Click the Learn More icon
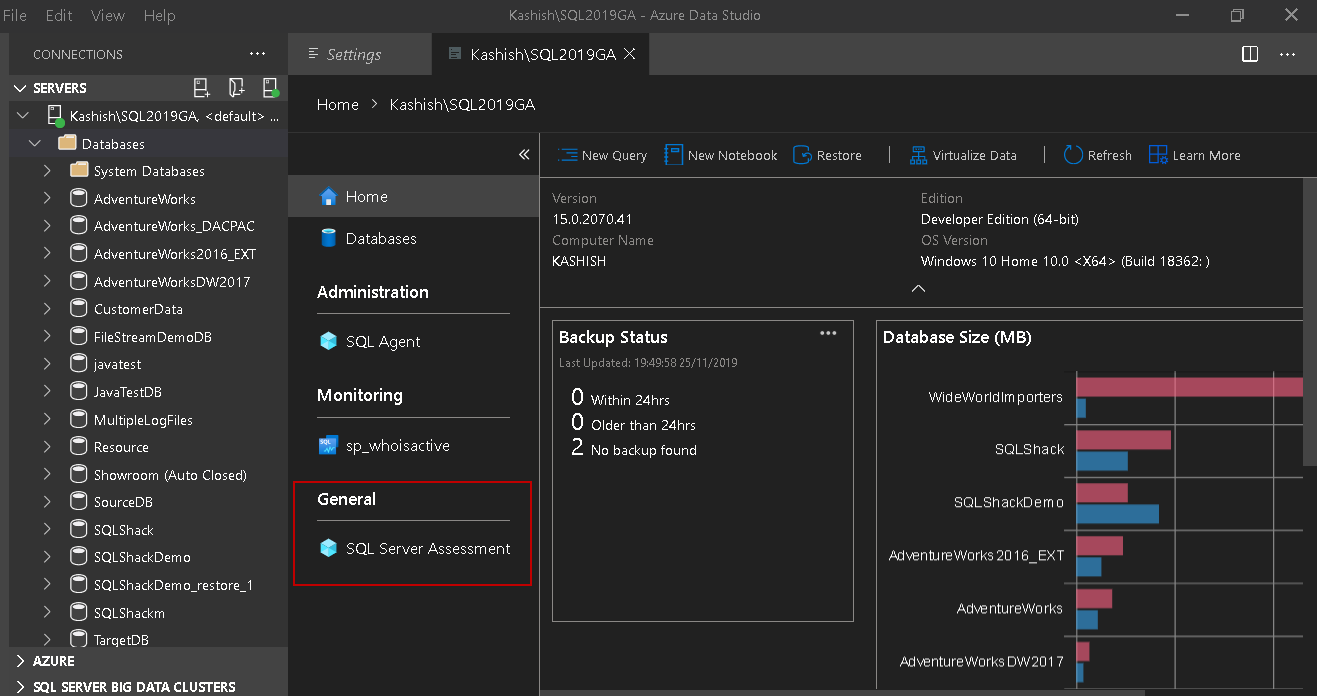Viewport: 1317px width, 696px height. click(1158, 155)
